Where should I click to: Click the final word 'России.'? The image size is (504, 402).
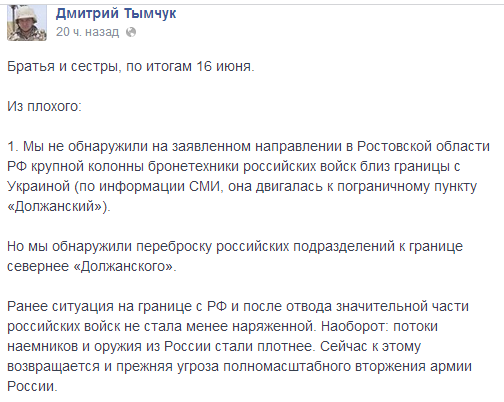[x=32, y=386]
